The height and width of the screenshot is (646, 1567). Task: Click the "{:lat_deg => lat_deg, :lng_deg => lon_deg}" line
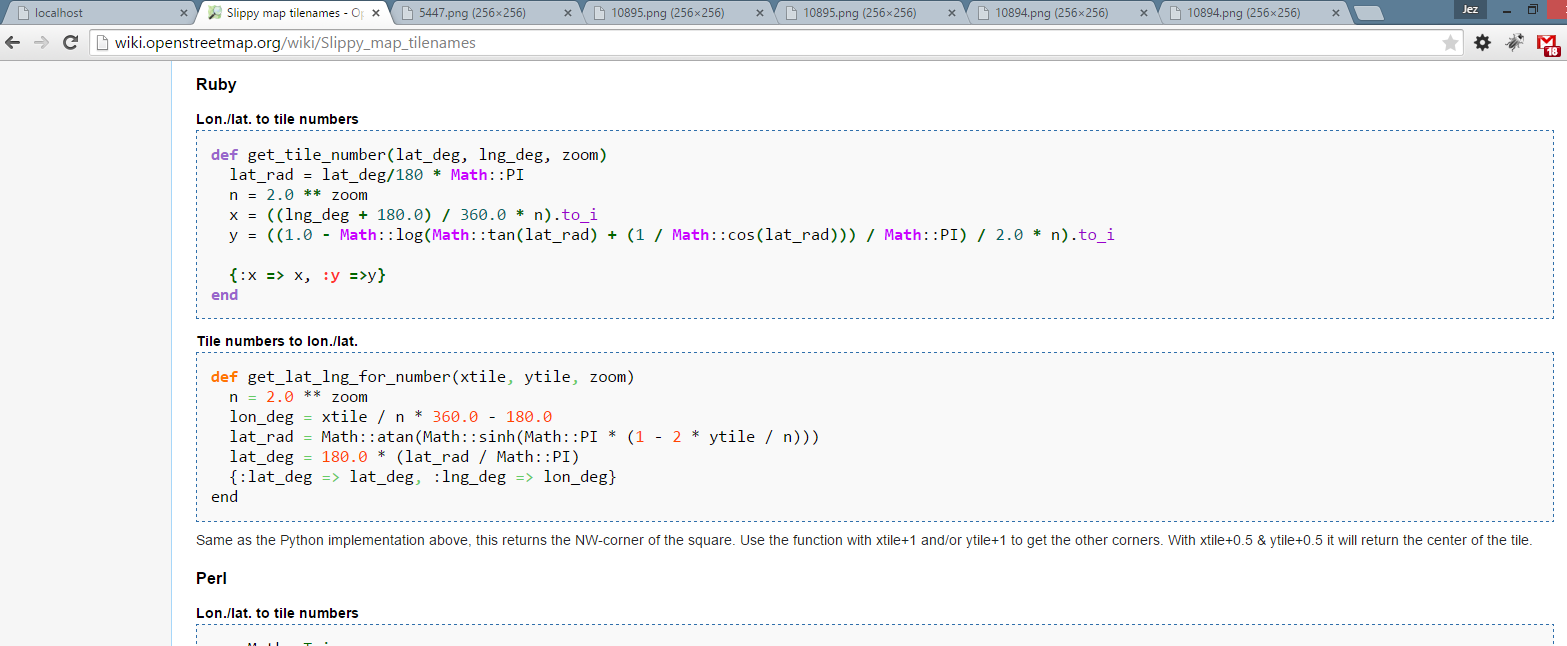[423, 477]
